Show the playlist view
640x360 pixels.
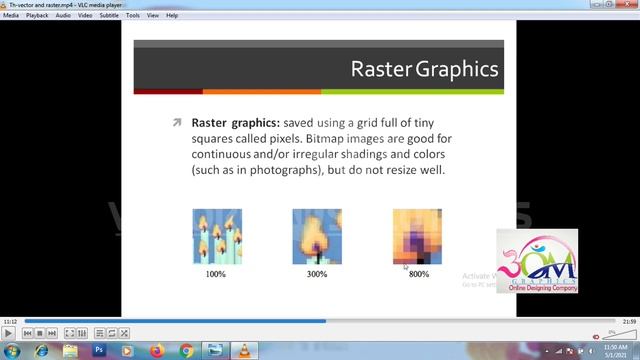pyautogui.click(x=100, y=333)
